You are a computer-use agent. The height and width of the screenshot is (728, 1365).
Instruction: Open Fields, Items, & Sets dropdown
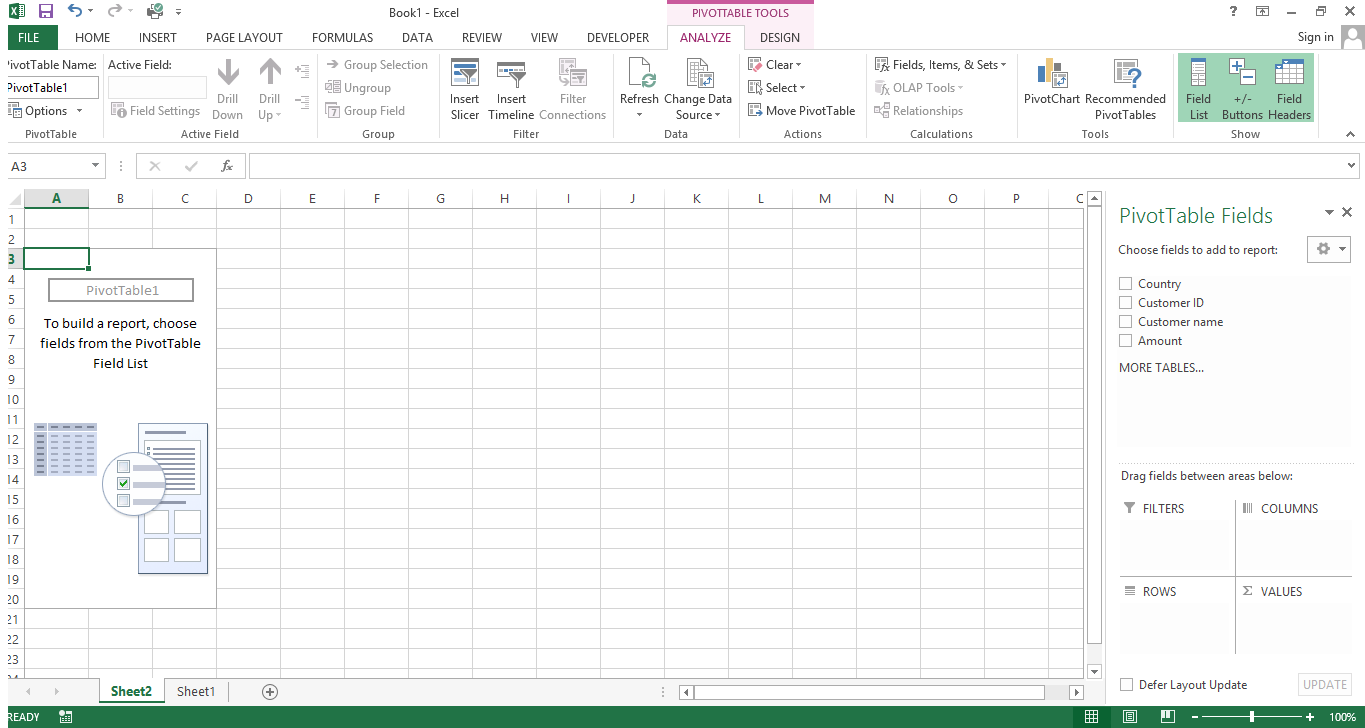940,65
